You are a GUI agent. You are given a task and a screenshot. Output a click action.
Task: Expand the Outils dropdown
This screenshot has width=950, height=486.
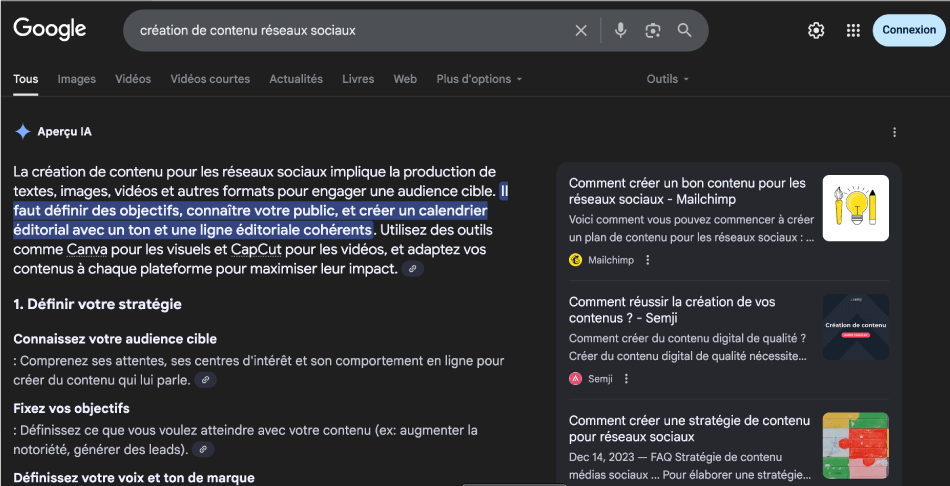pyautogui.click(x=668, y=79)
